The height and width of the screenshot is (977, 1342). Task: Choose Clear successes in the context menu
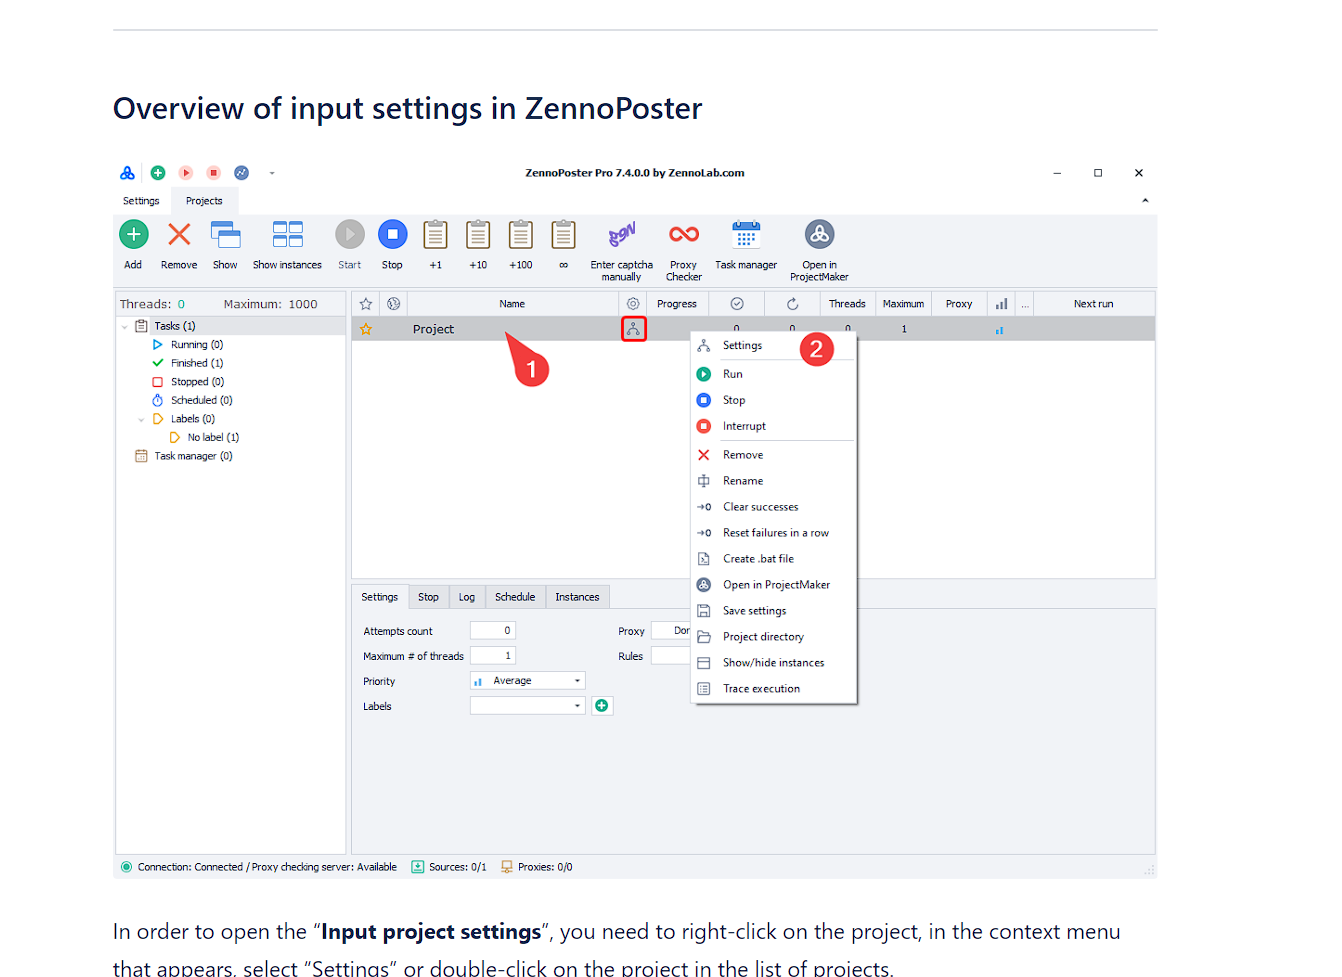(774, 507)
